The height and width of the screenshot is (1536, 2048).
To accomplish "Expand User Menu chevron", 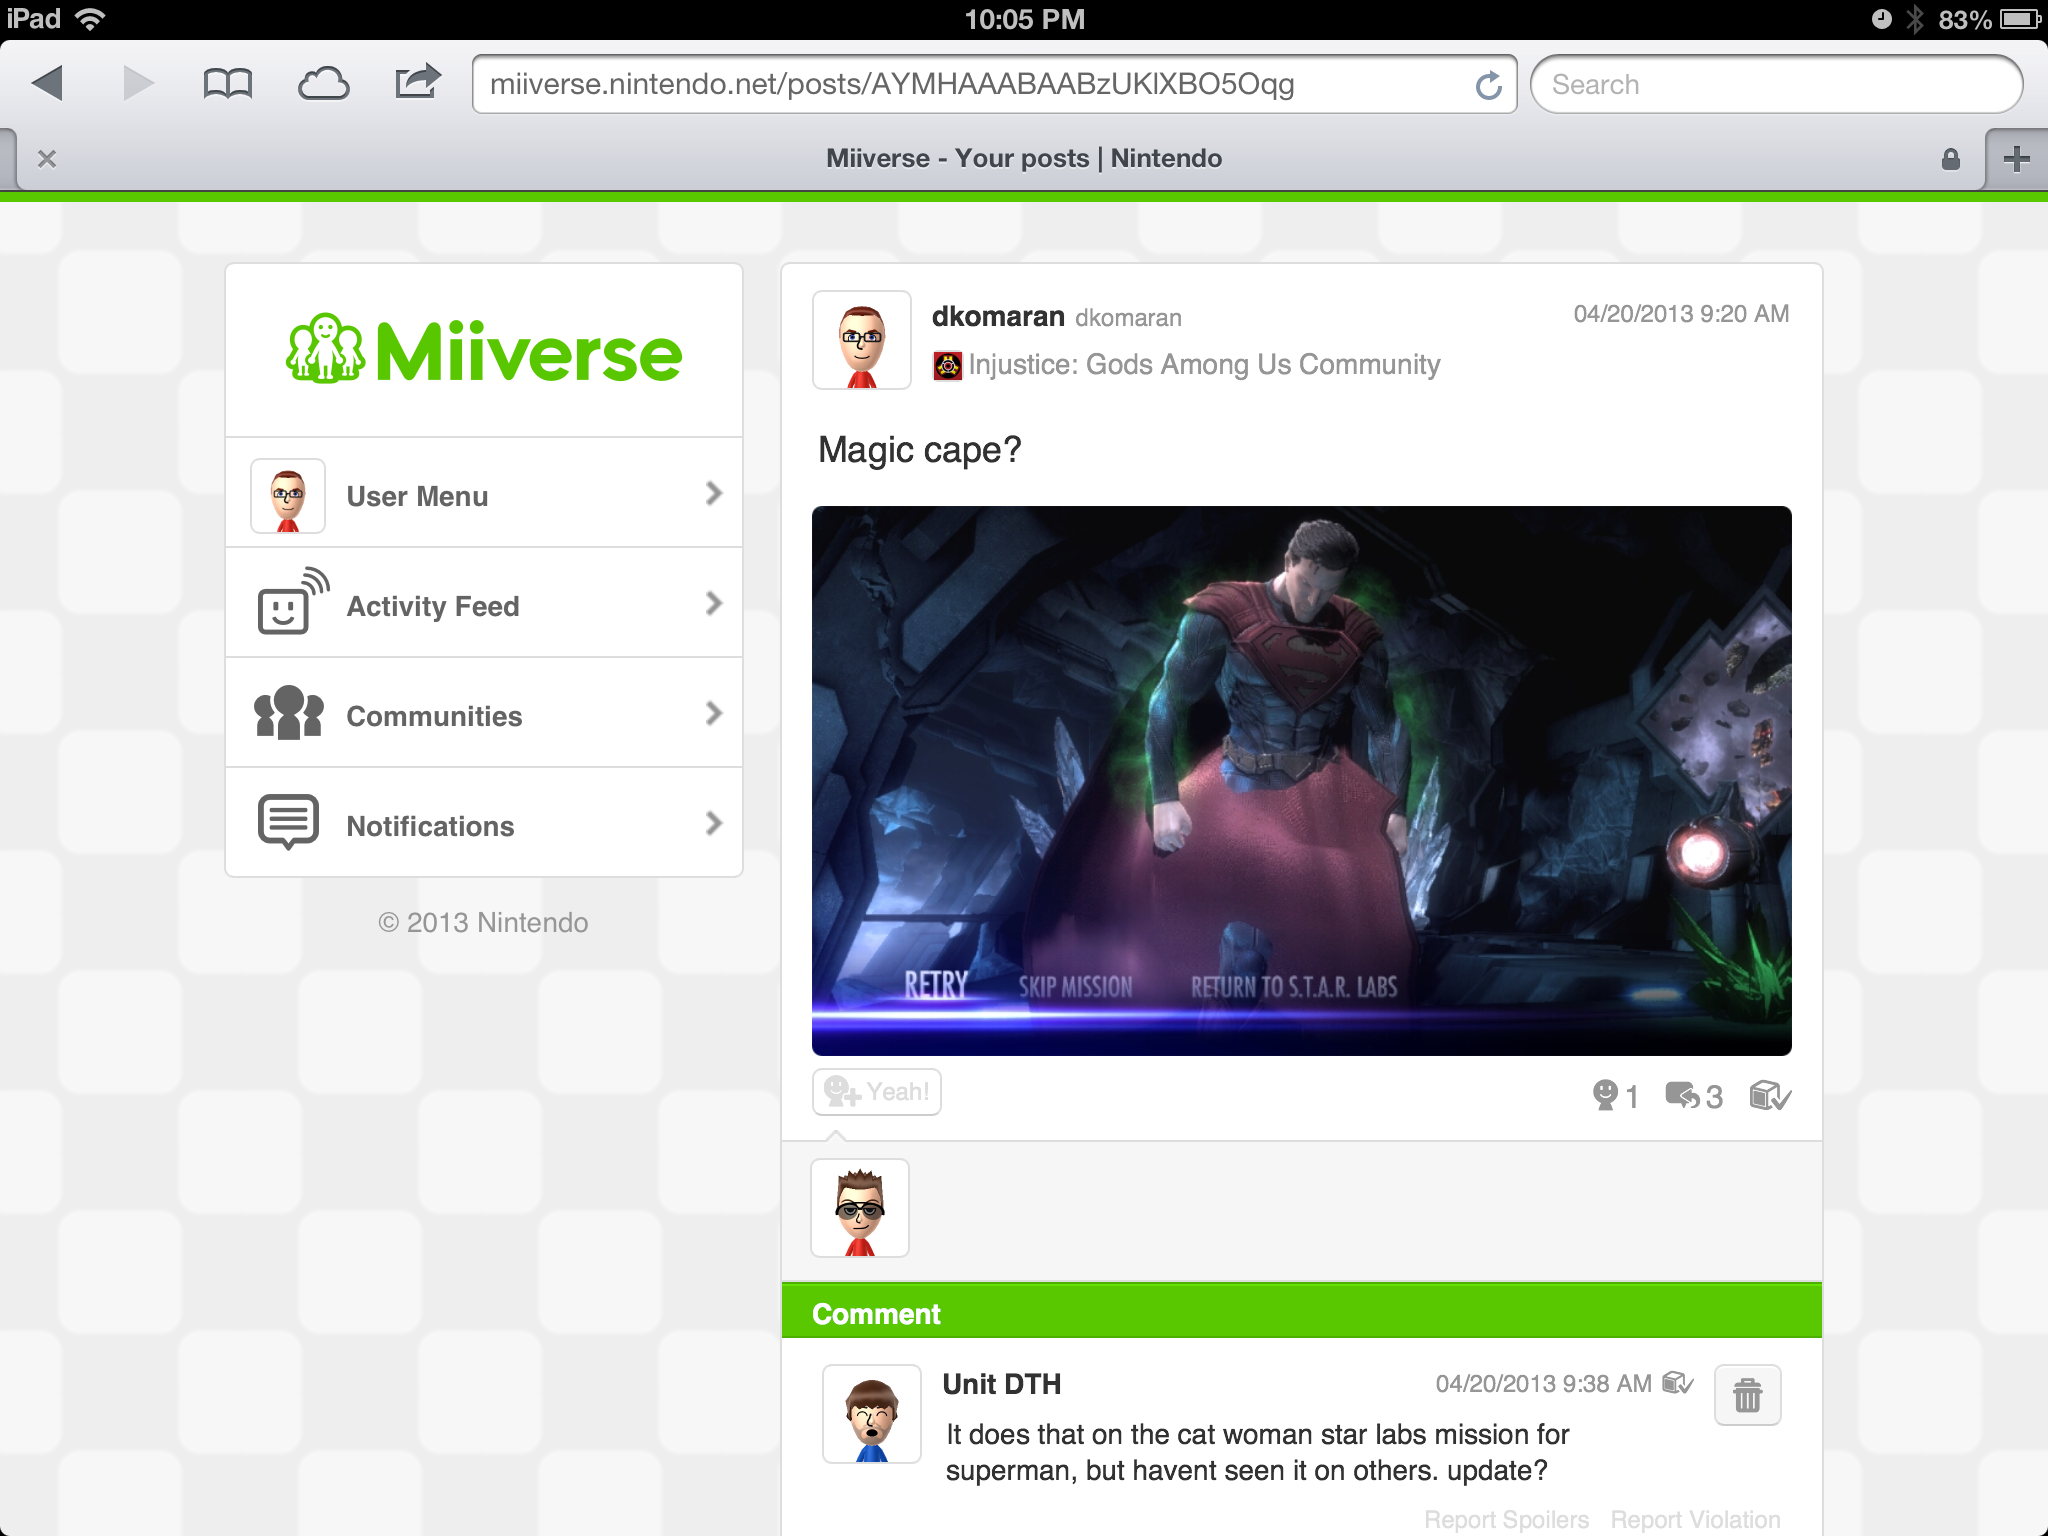I will coord(713,493).
